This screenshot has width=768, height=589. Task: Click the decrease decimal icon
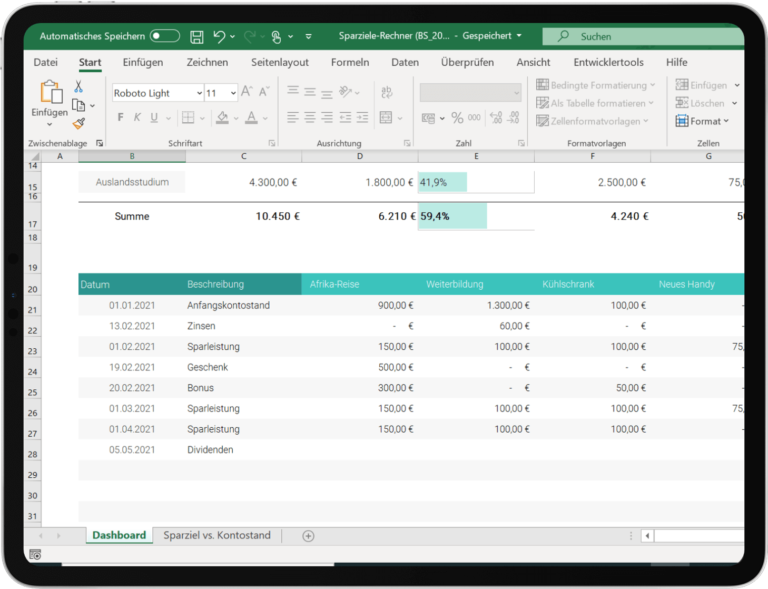tap(513, 118)
